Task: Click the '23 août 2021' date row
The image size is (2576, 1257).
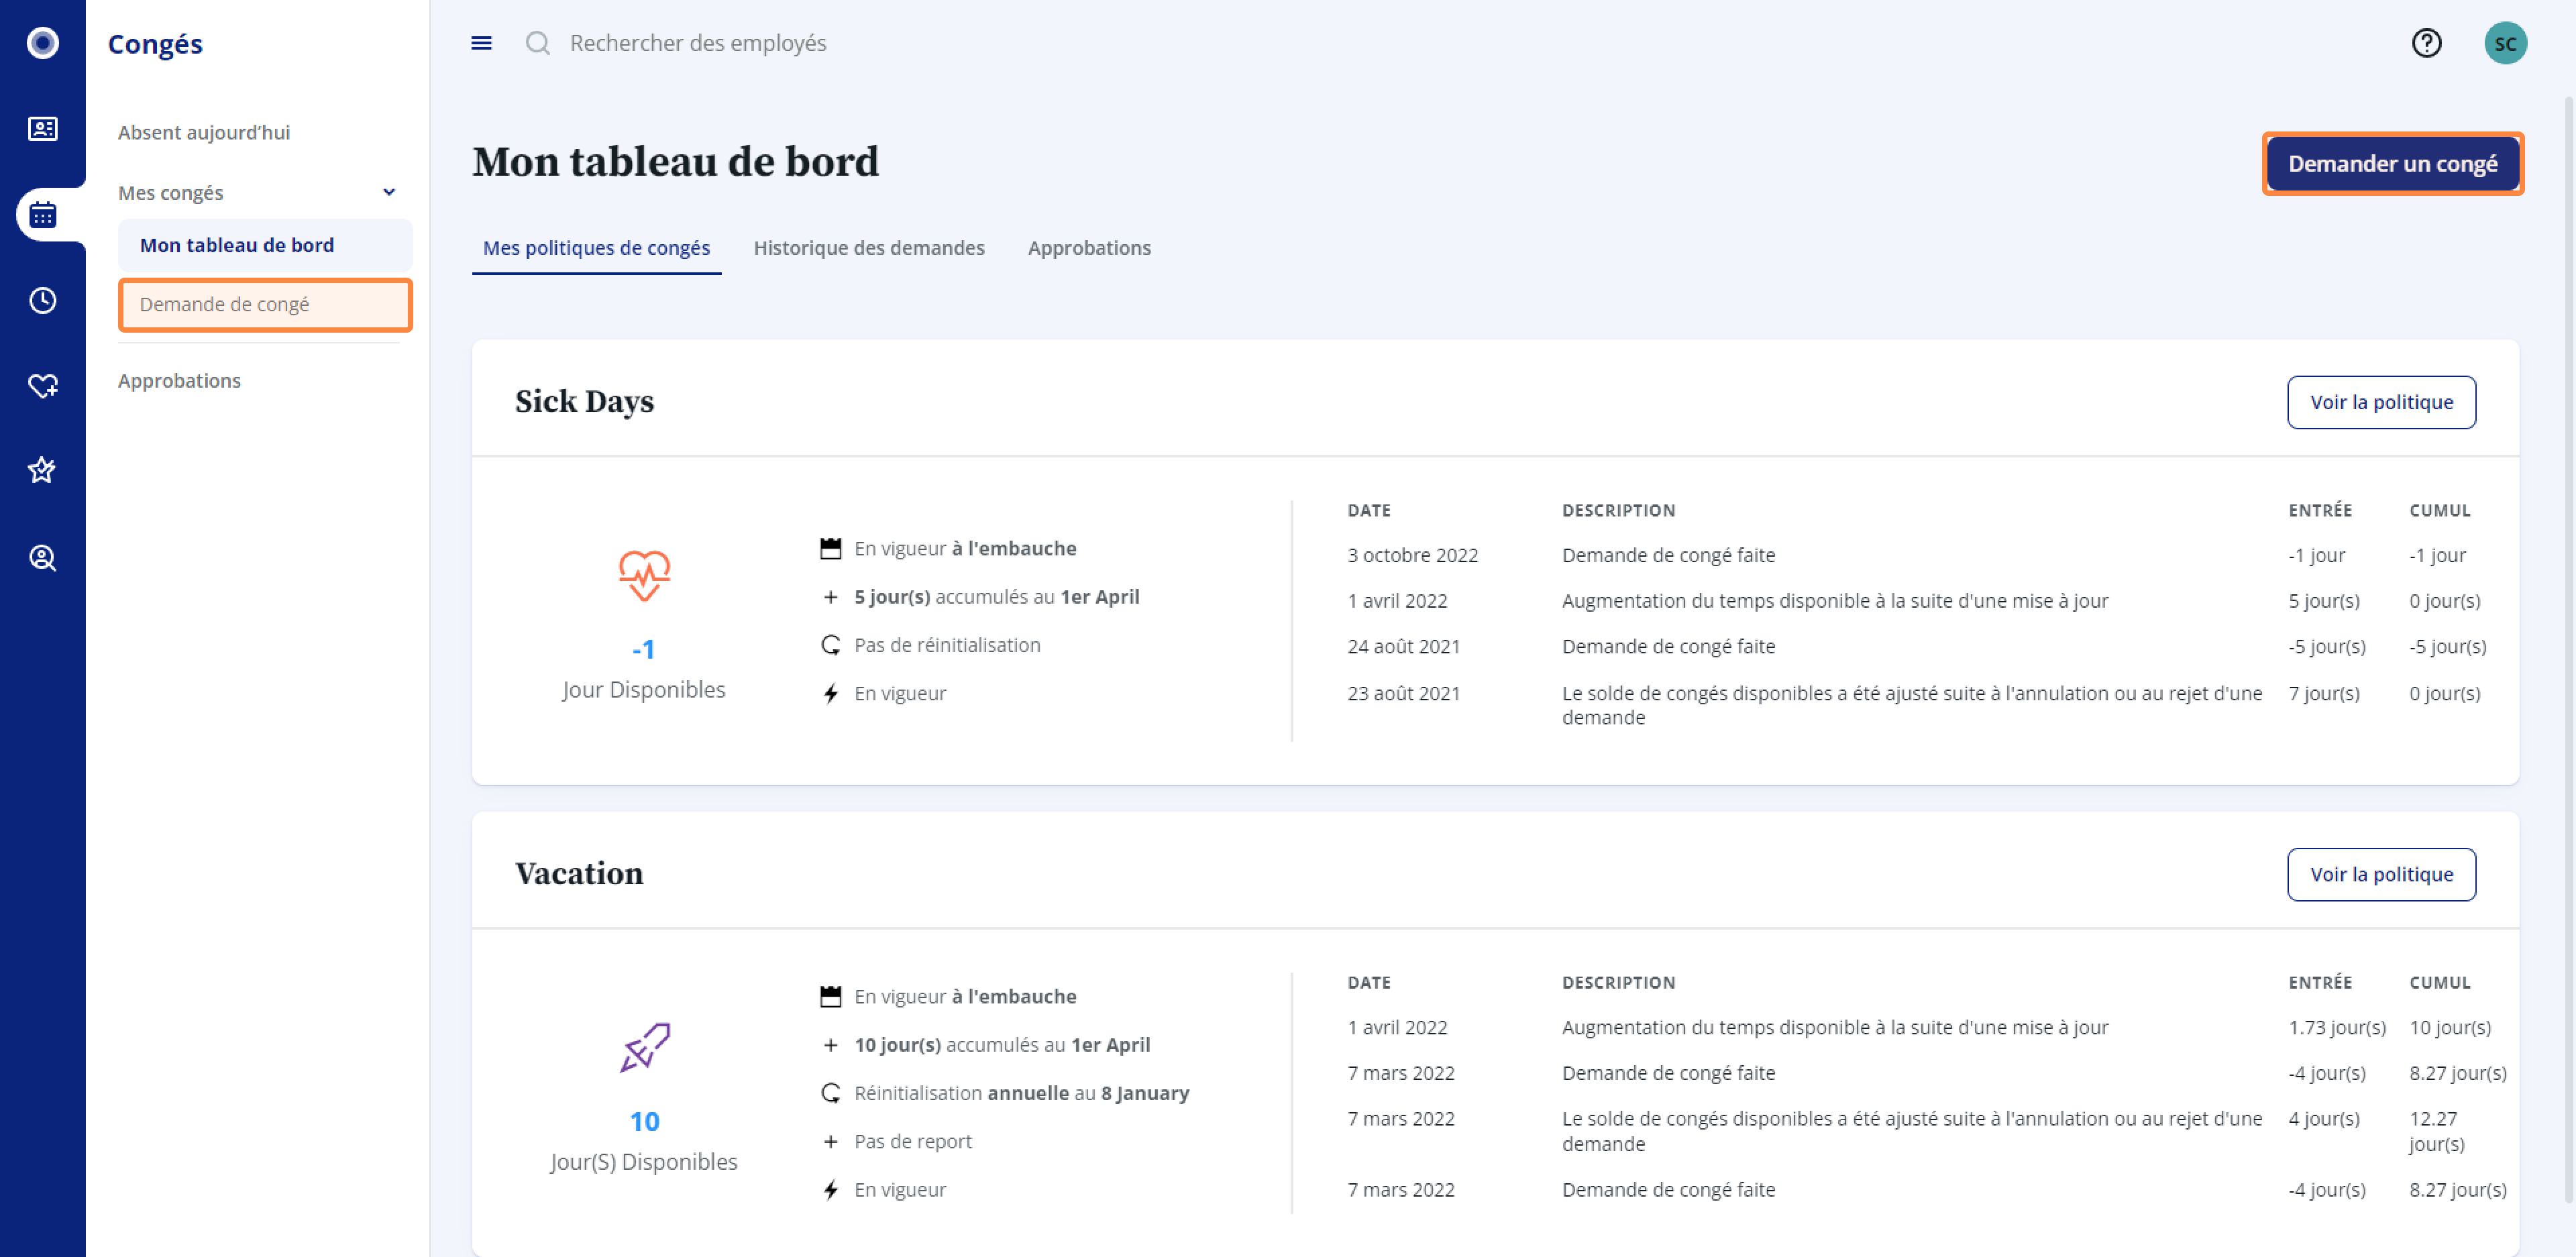Action: pos(1403,693)
